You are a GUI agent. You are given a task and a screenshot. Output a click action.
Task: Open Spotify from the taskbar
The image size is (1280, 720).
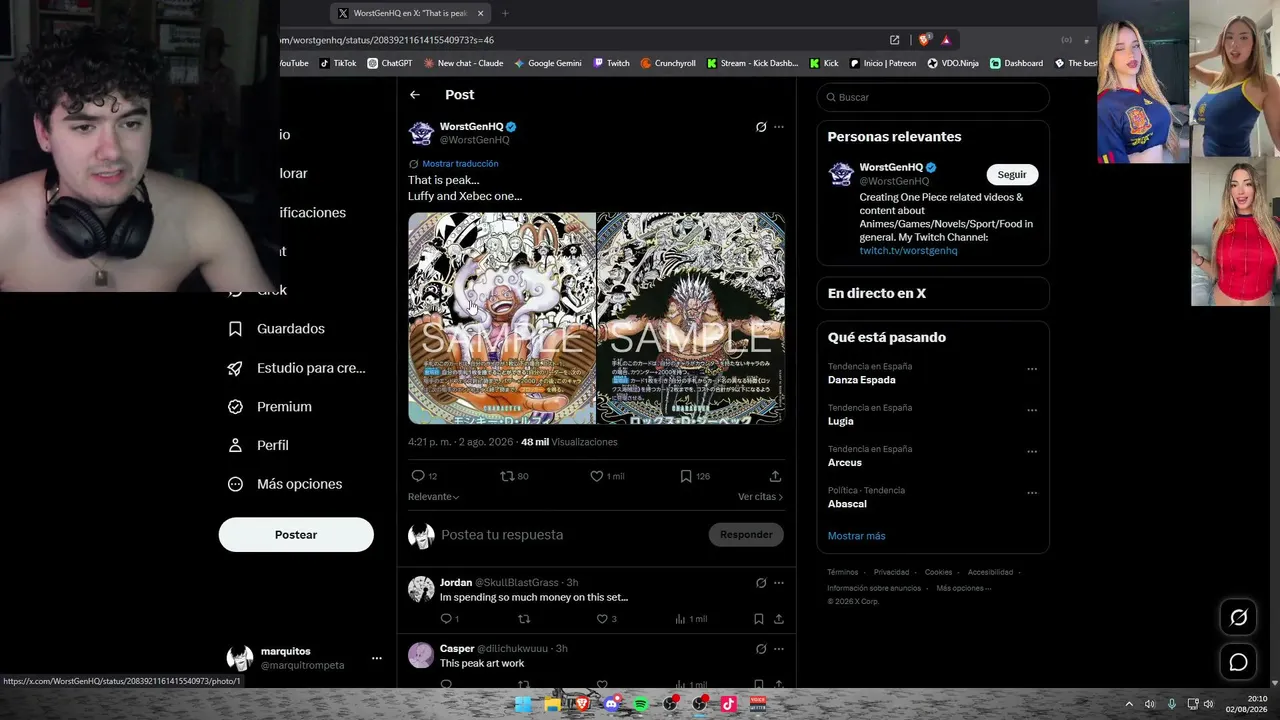(x=641, y=704)
